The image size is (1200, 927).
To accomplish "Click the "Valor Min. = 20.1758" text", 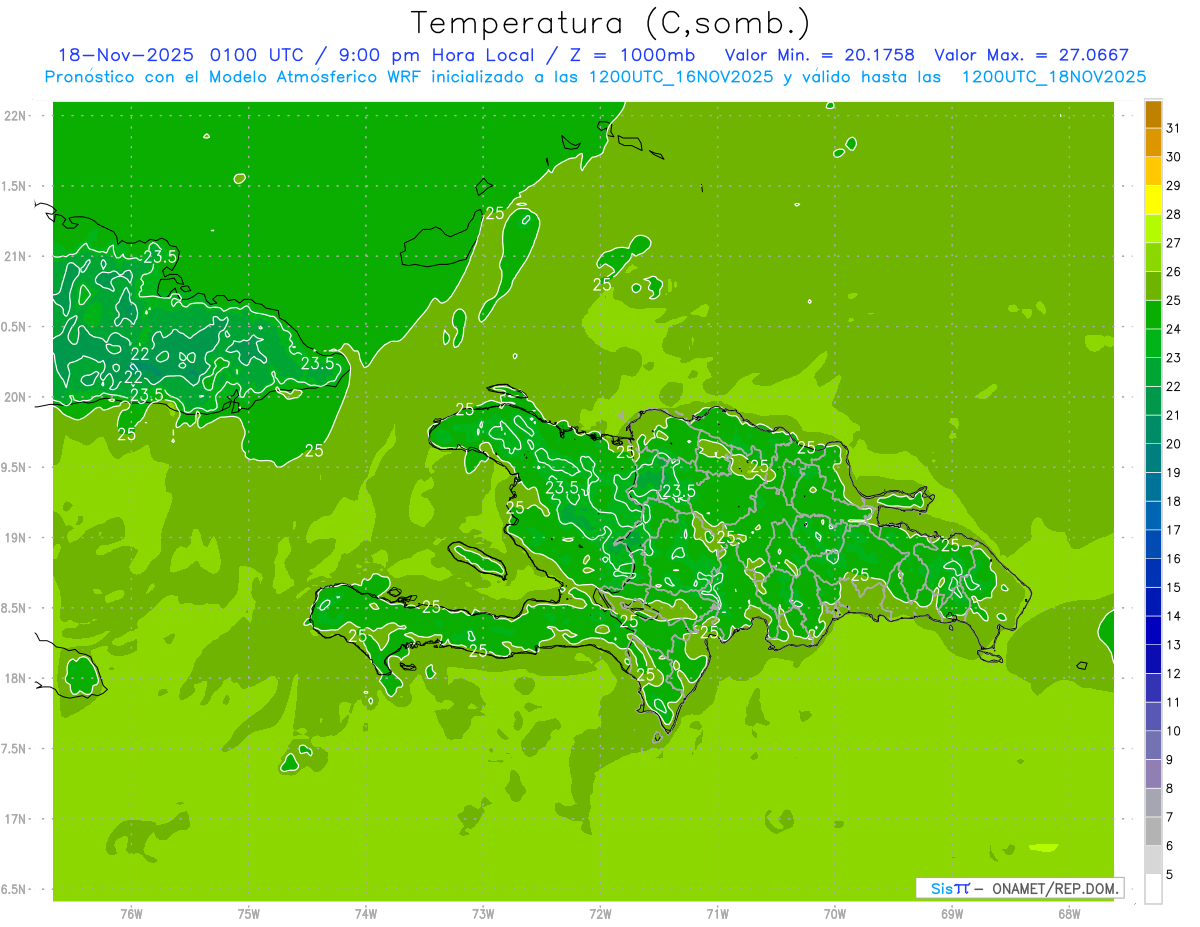I will [x=820, y=55].
